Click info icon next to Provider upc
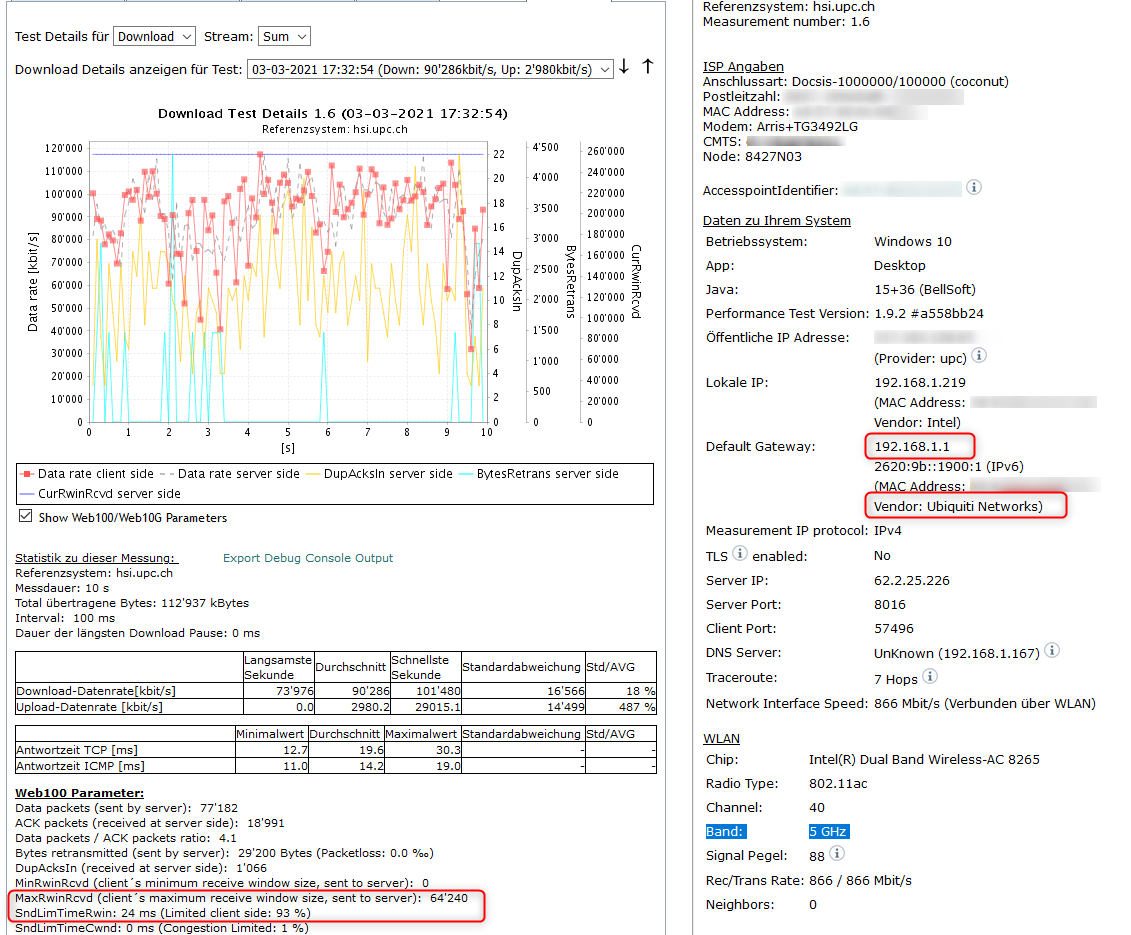The width and height of the screenshot is (1131, 935). point(980,356)
